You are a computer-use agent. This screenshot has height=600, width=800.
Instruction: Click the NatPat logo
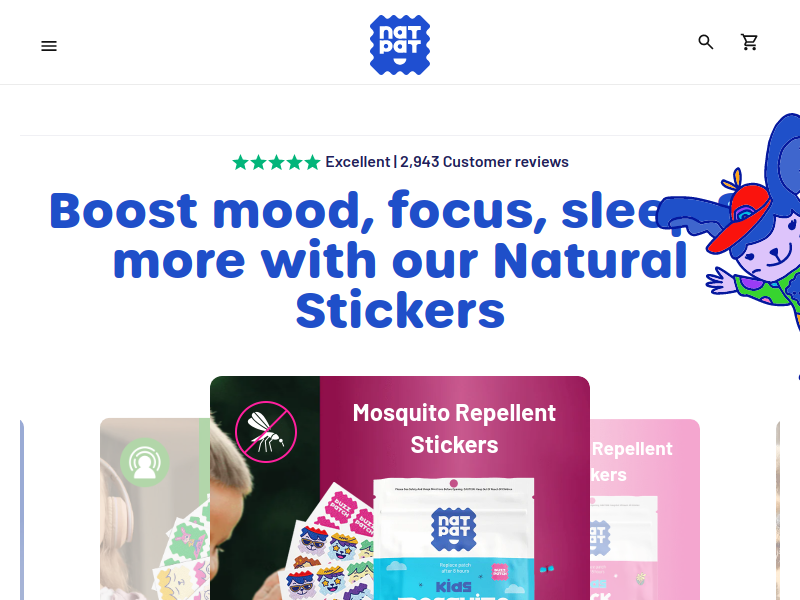400,45
